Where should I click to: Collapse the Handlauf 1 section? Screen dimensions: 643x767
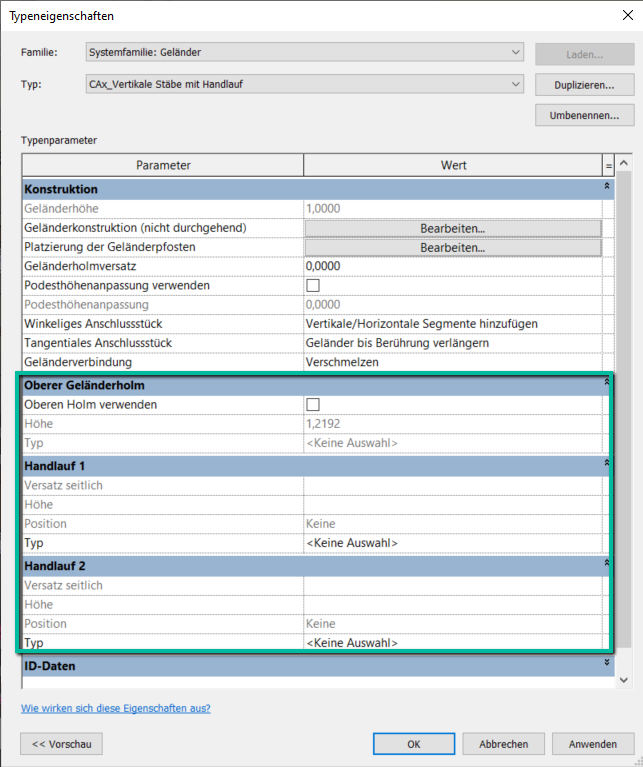pos(606,465)
